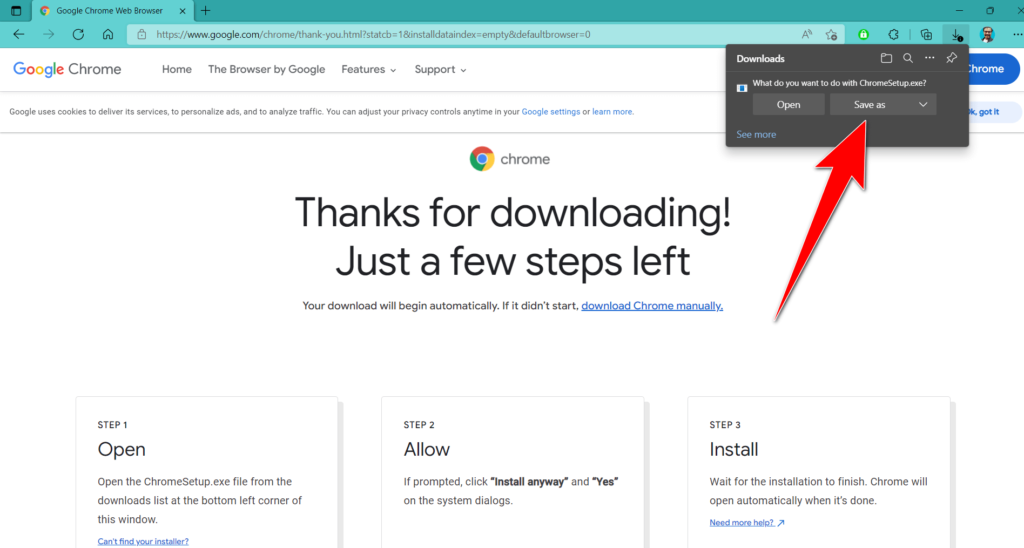Toggle the Downloads toolbar icon
Screen dimensions: 1024x548
click(x=956, y=35)
